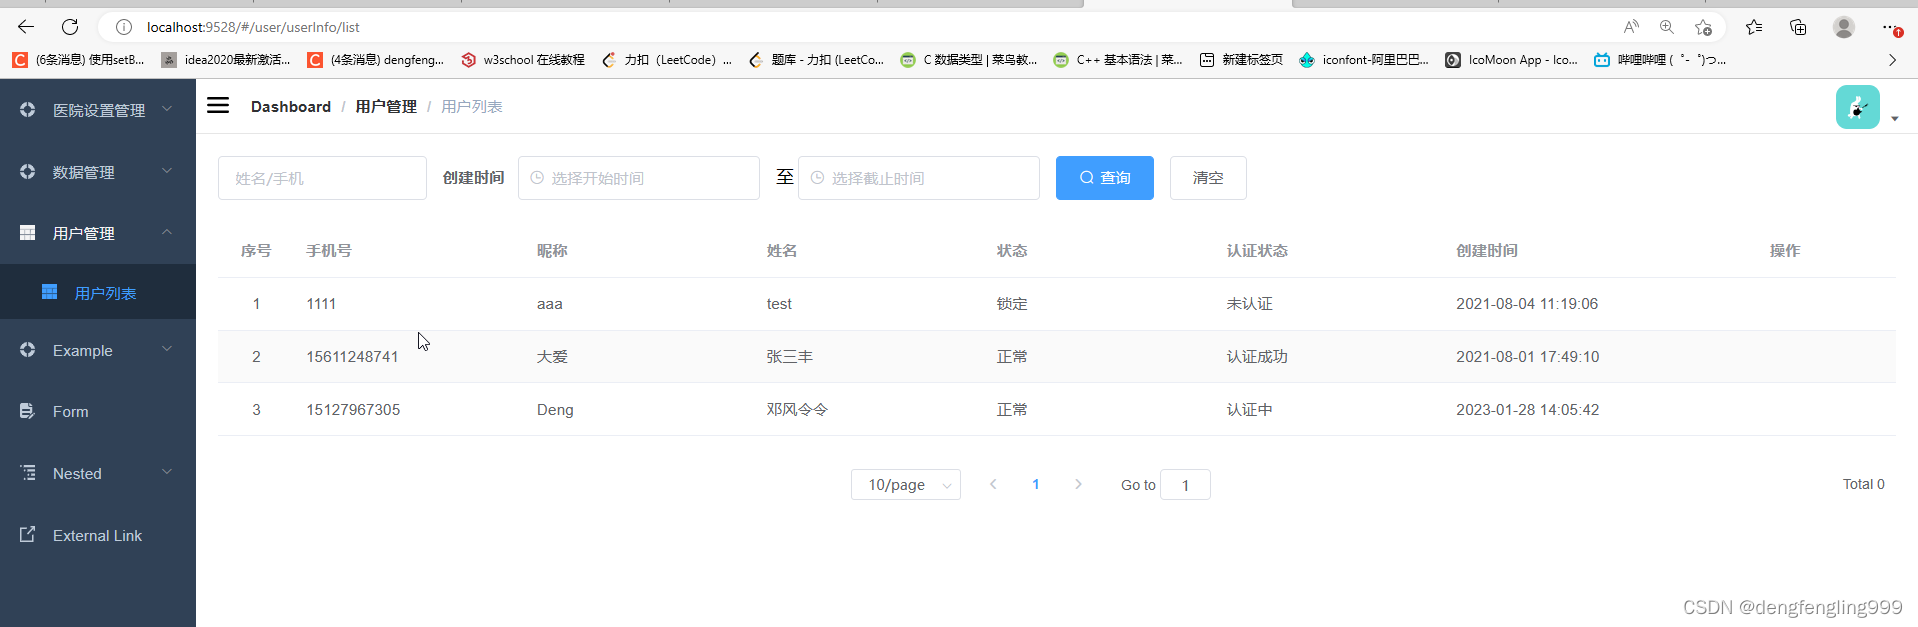This screenshot has height=627, width=1918.
Task: Open browser settings and more menu
Action: click(x=1890, y=27)
